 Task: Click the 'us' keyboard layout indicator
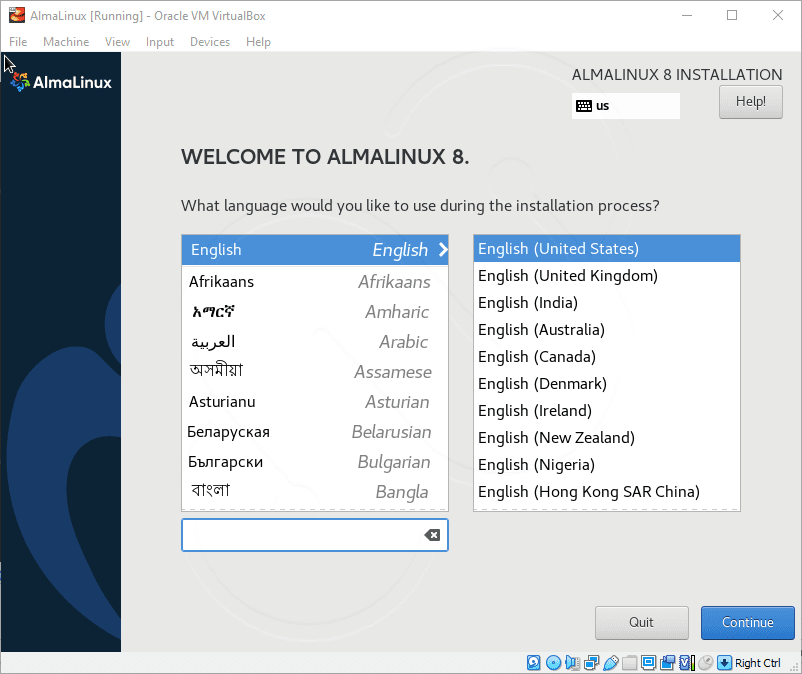(x=626, y=106)
